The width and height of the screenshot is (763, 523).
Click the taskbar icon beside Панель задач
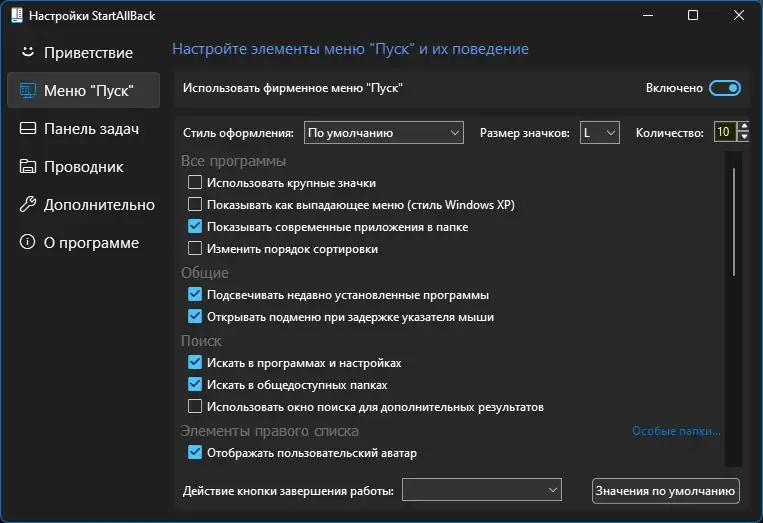28,128
